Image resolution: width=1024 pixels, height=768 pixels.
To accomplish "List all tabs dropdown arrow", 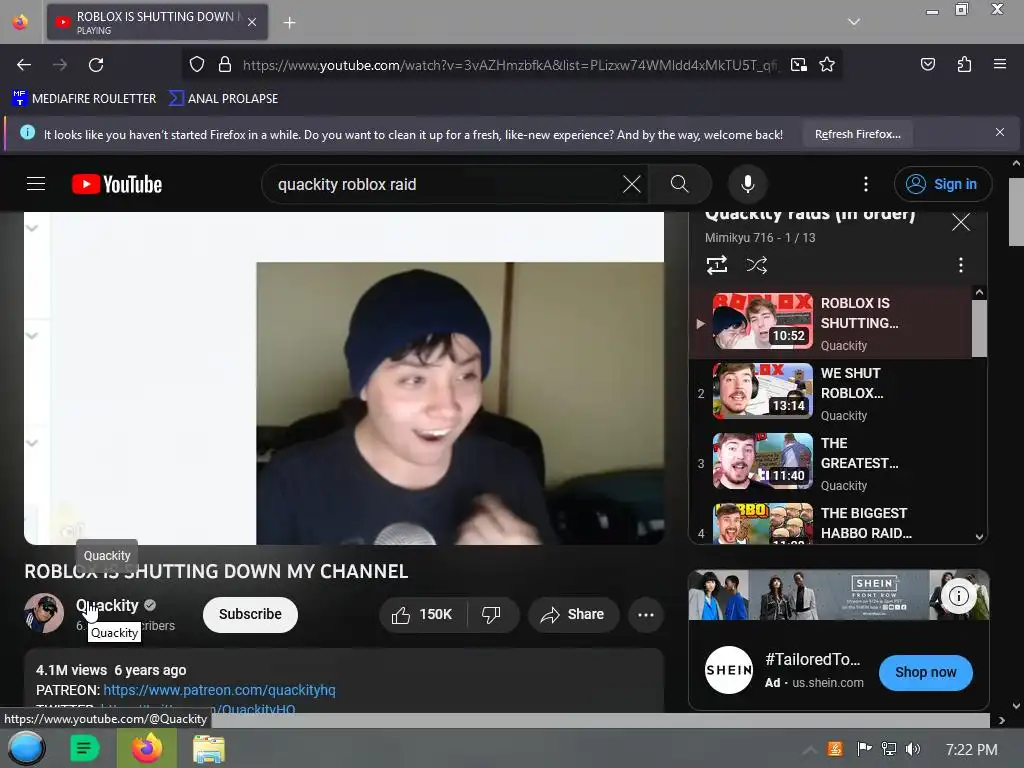I will [x=854, y=22].
